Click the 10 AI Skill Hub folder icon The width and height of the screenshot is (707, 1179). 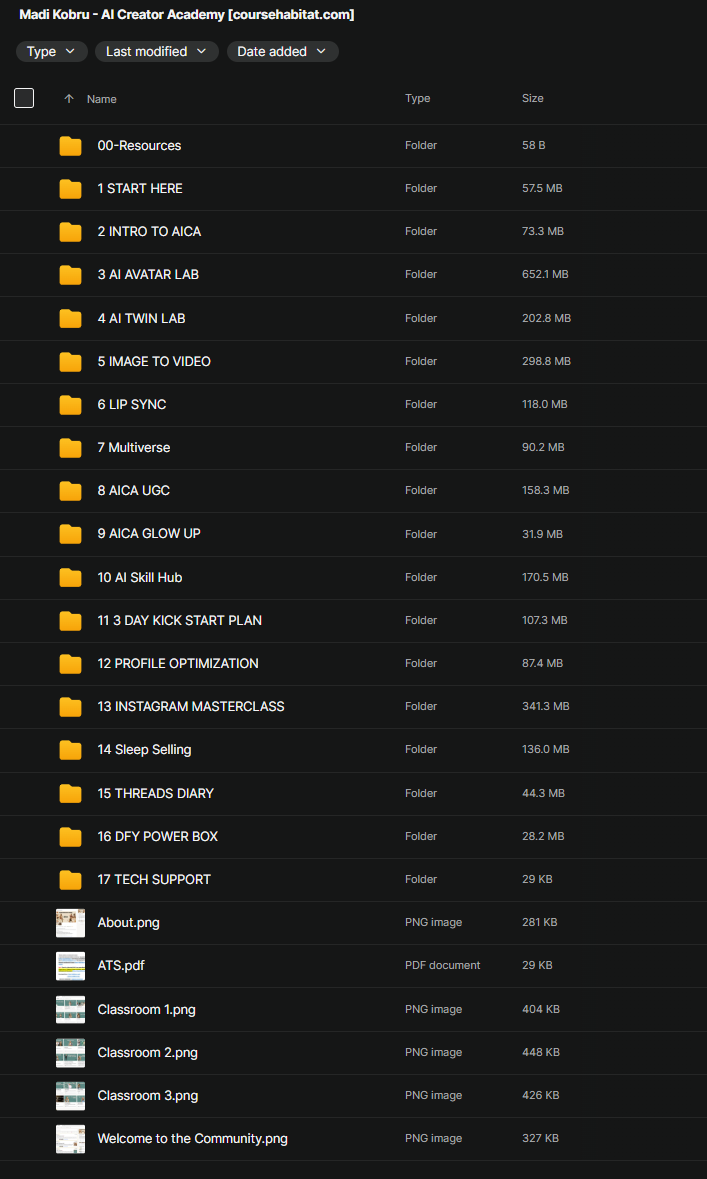(x=70, y=578)
